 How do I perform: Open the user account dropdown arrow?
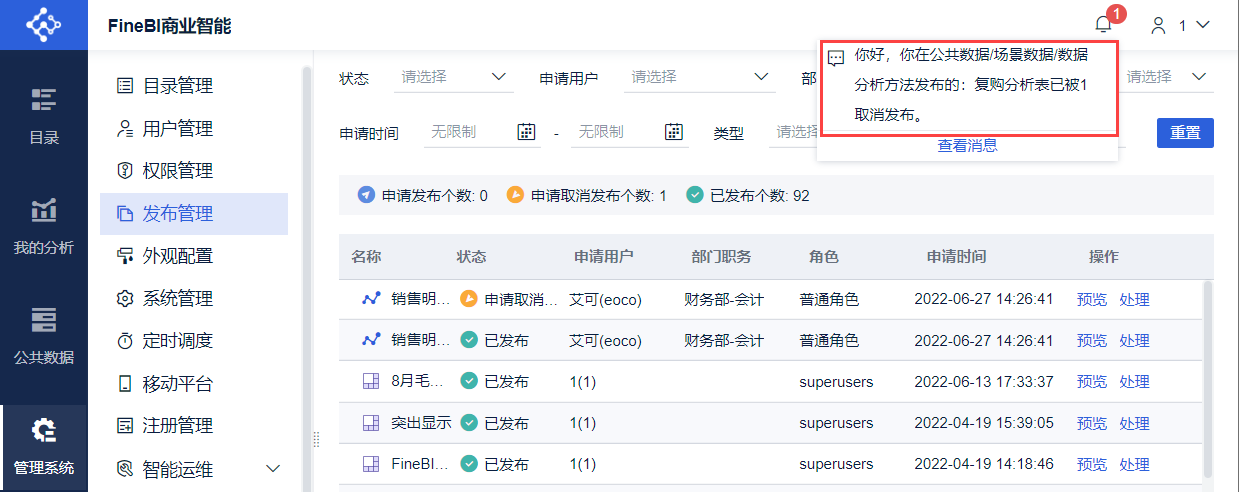coord(1203,25)
